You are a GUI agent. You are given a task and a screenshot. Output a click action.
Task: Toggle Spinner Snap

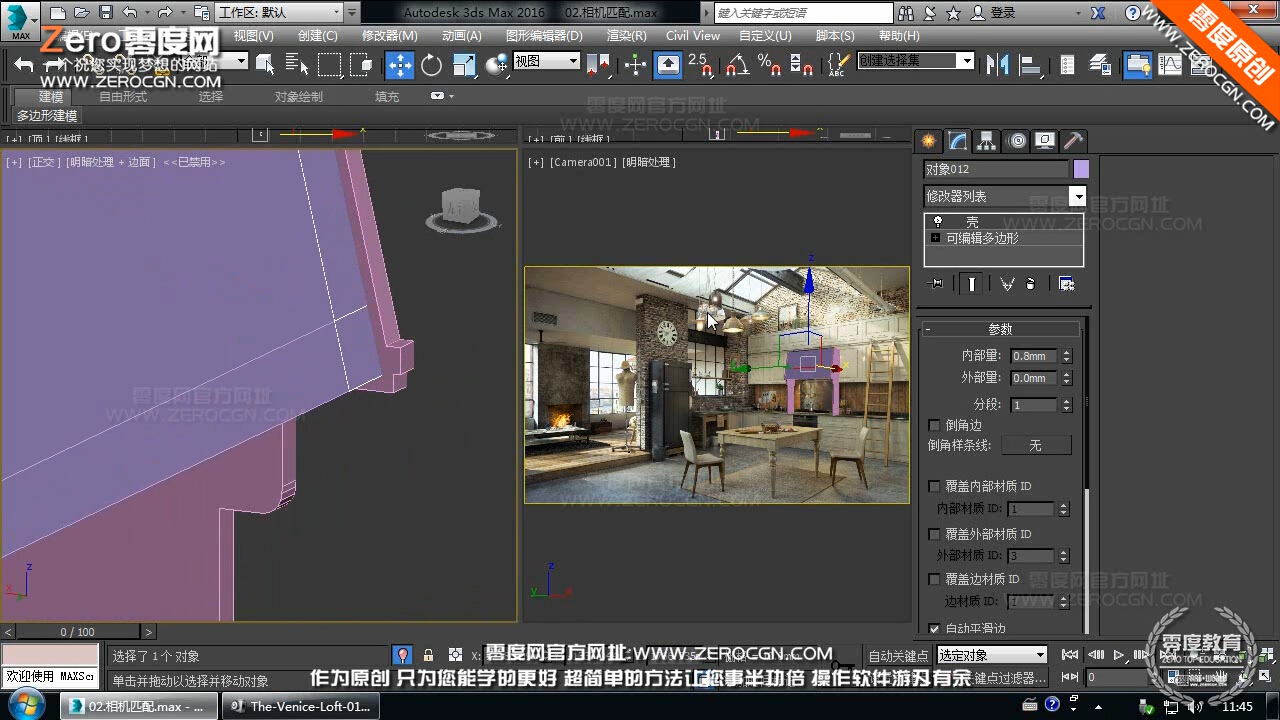tap(801, 65)
